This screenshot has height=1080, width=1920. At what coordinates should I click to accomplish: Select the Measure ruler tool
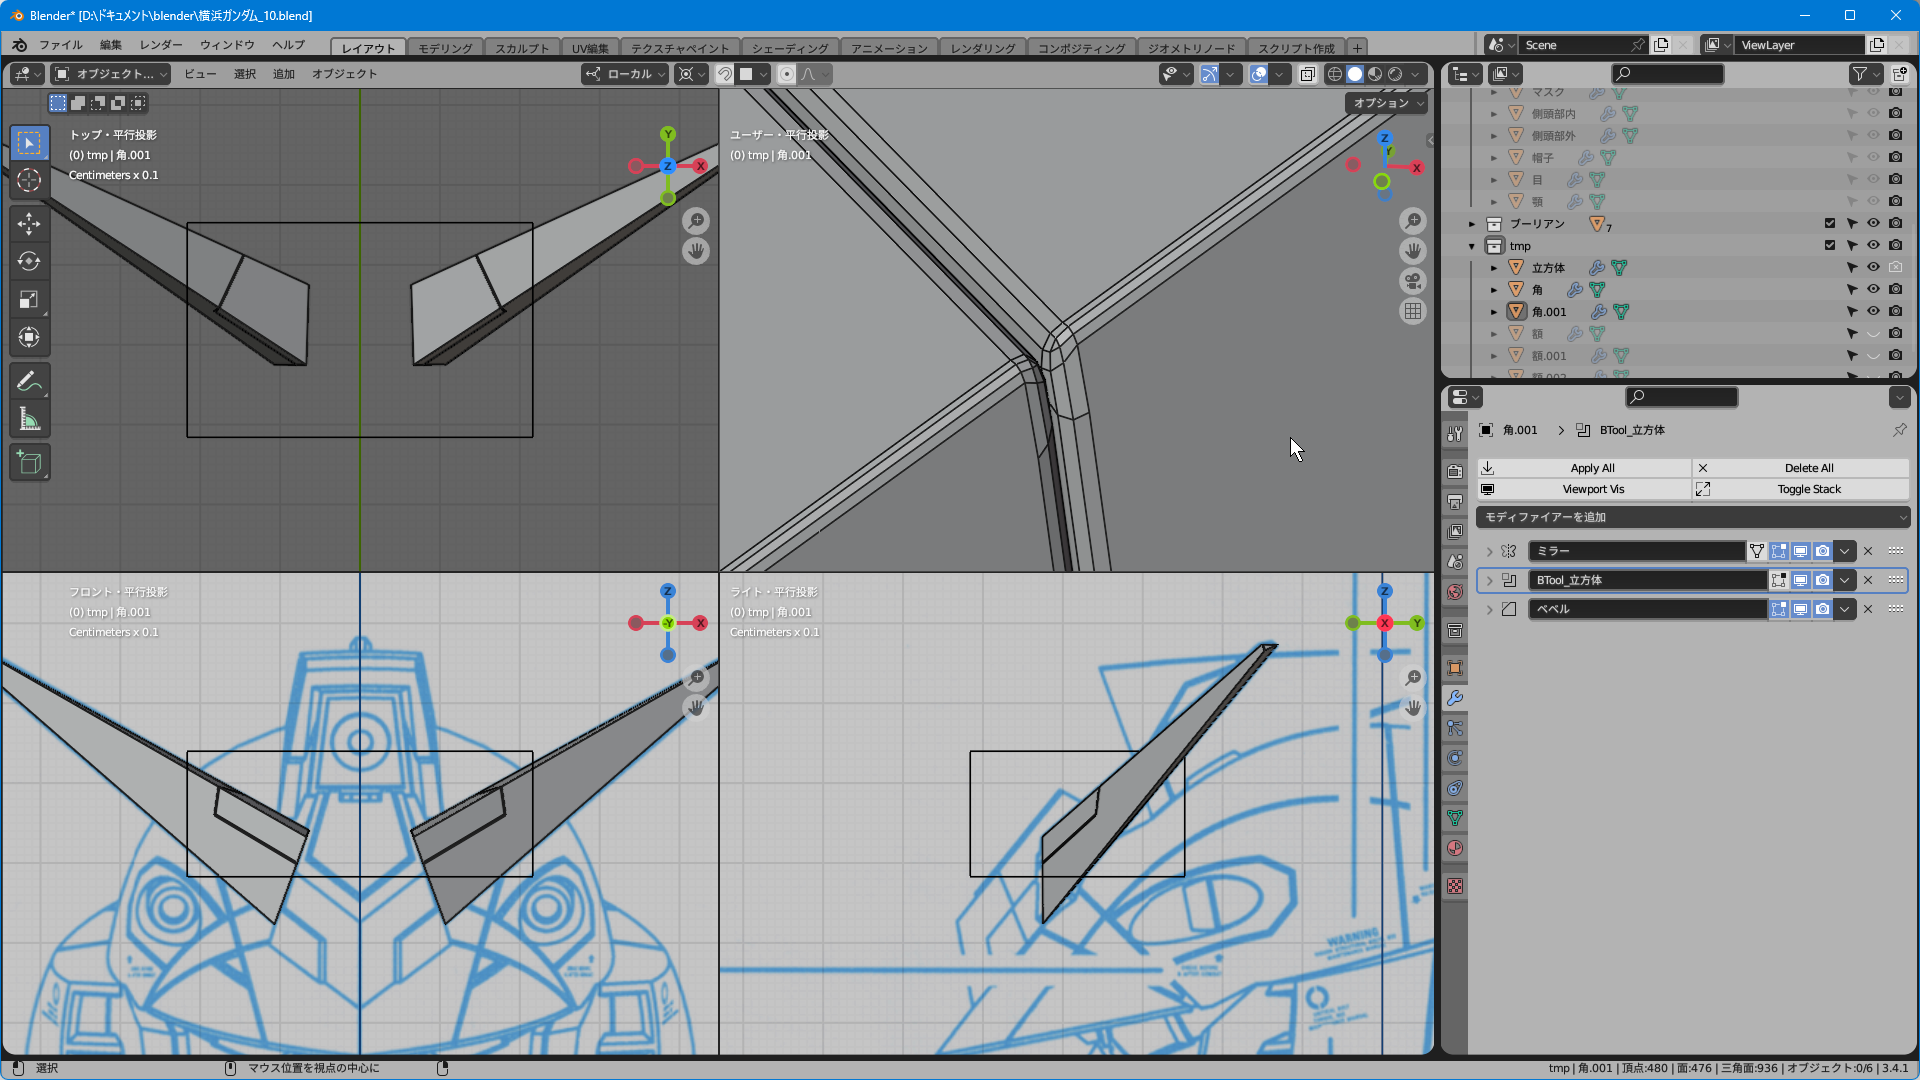[x=29, y=420]
